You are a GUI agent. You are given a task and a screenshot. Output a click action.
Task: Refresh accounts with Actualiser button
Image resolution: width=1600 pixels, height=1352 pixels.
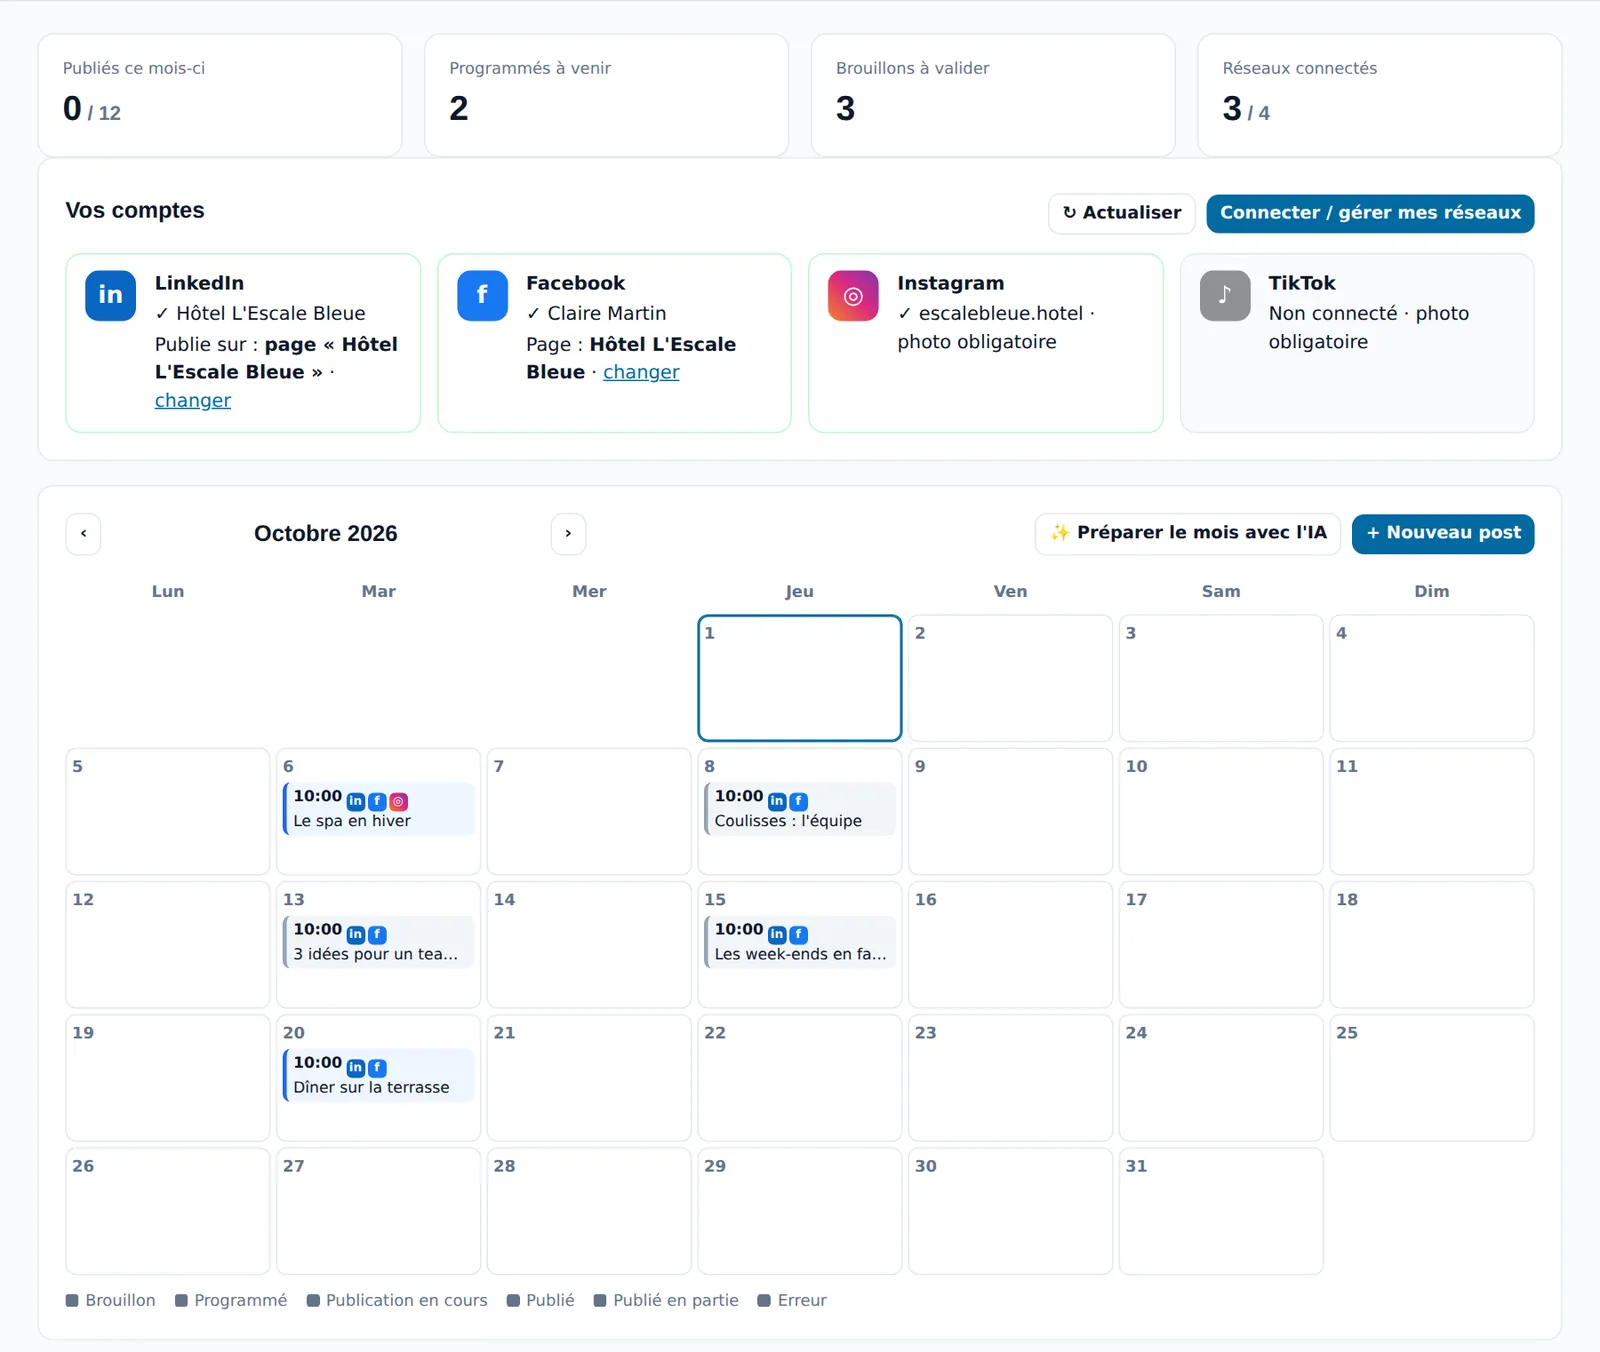pos(1121,213)
